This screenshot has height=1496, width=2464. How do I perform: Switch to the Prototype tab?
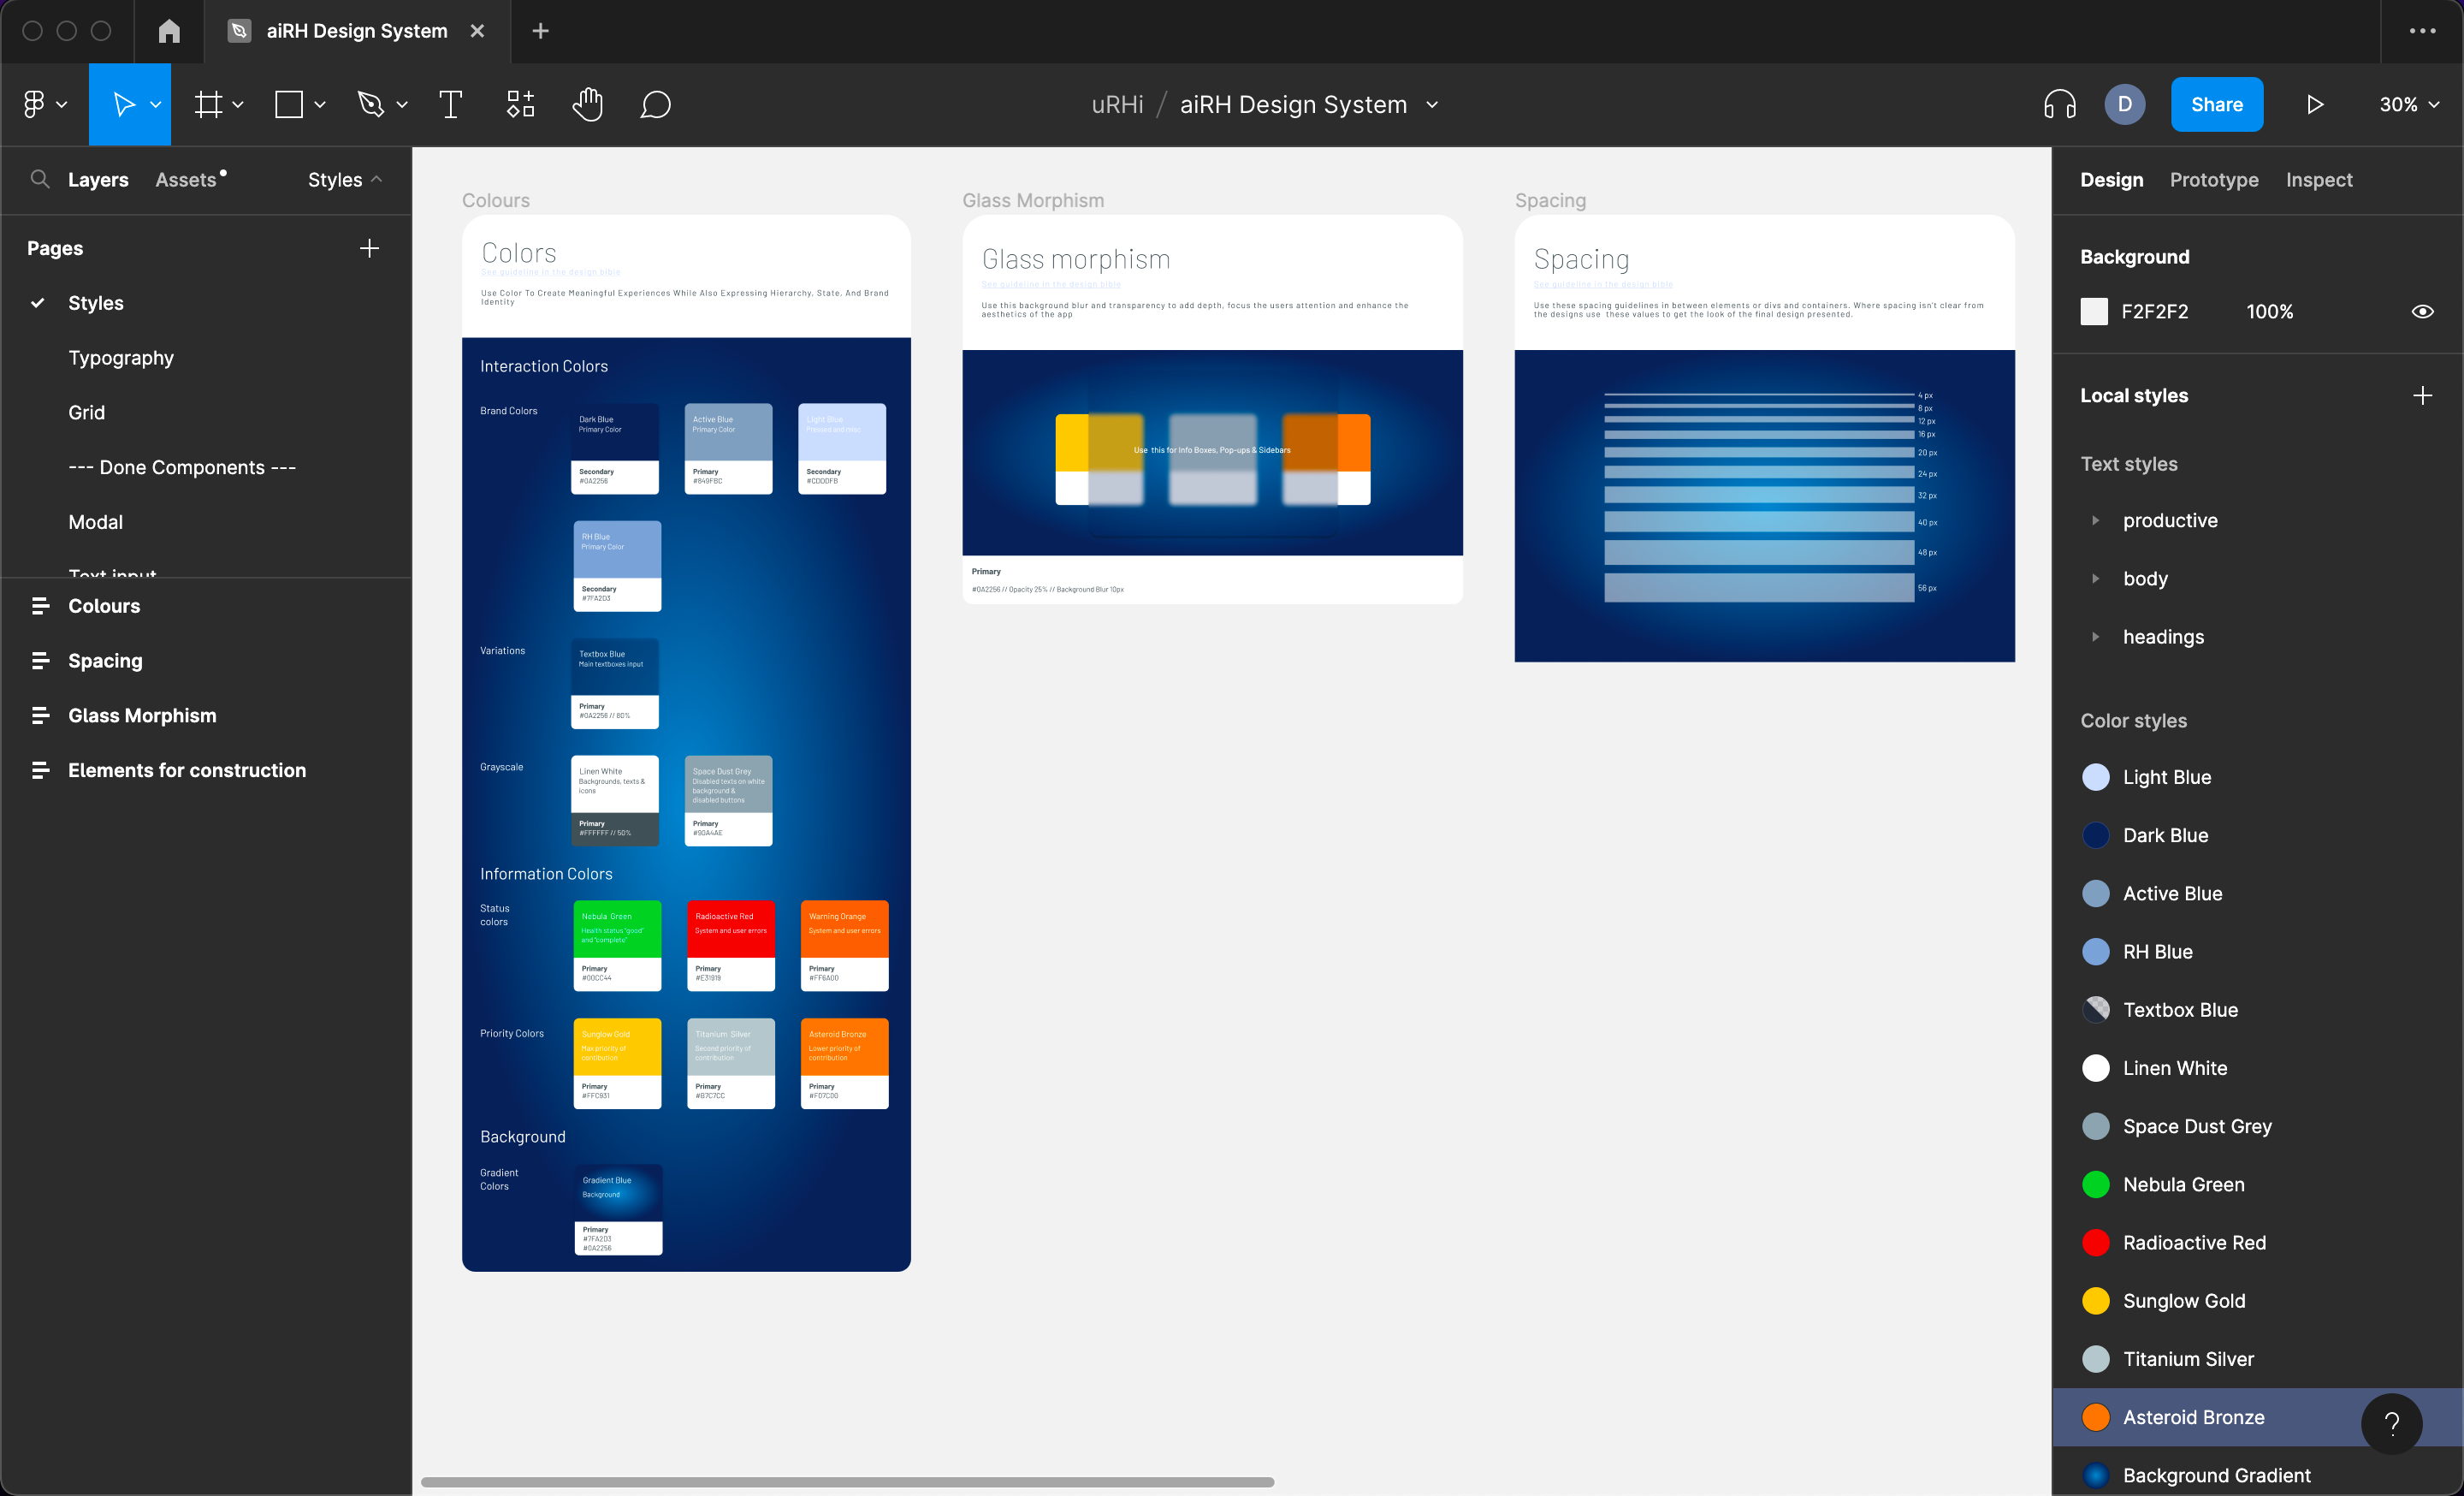click(2213, 180)
